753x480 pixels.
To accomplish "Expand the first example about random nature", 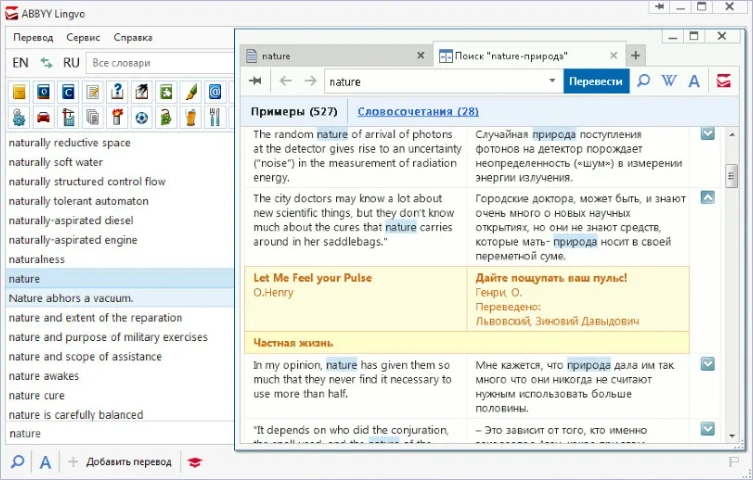I will coord(707,133).
